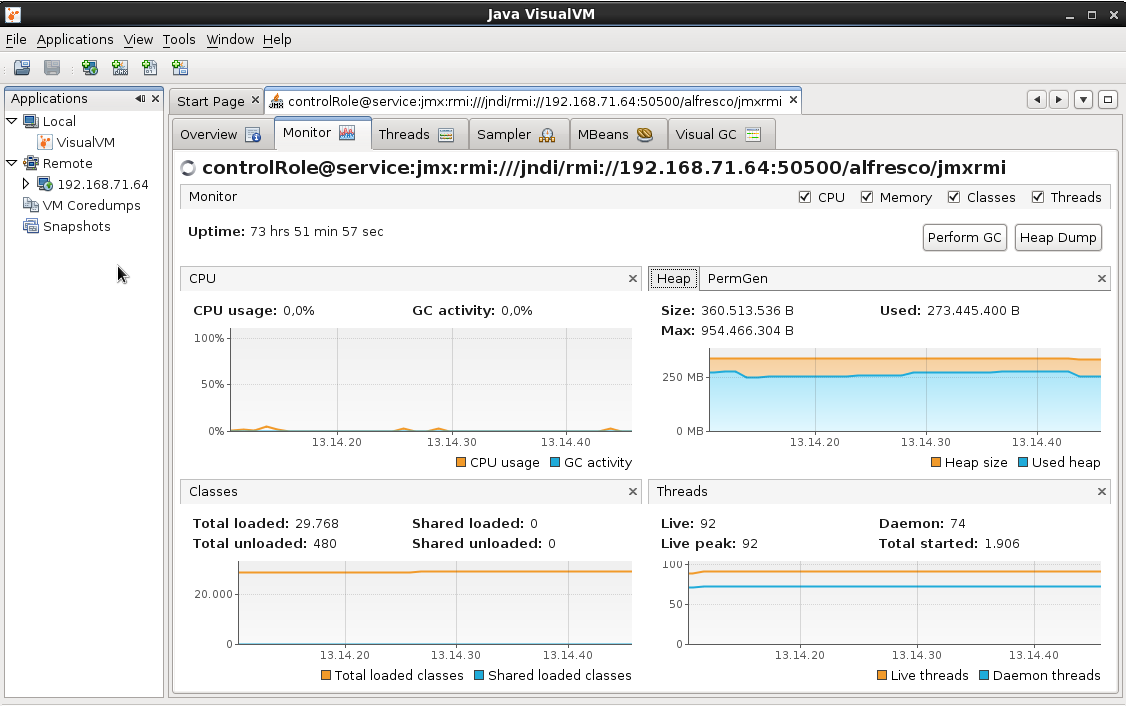Uncheck the Threads monitor checkbox
Screen dimensions: 1126x706
[1038, 197]
